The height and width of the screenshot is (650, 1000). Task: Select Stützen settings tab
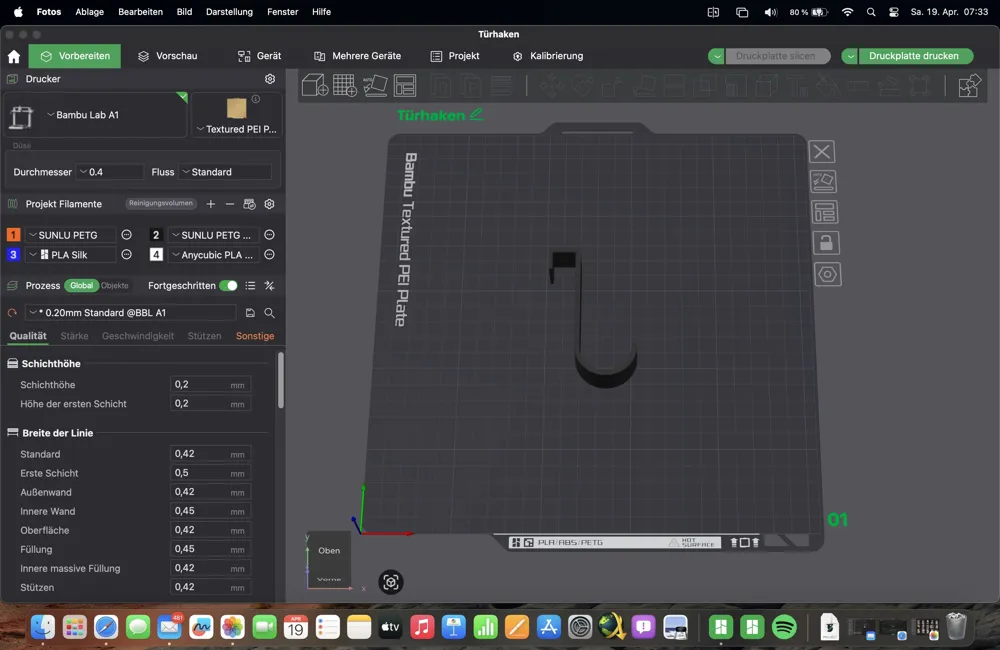coord(204,336)
